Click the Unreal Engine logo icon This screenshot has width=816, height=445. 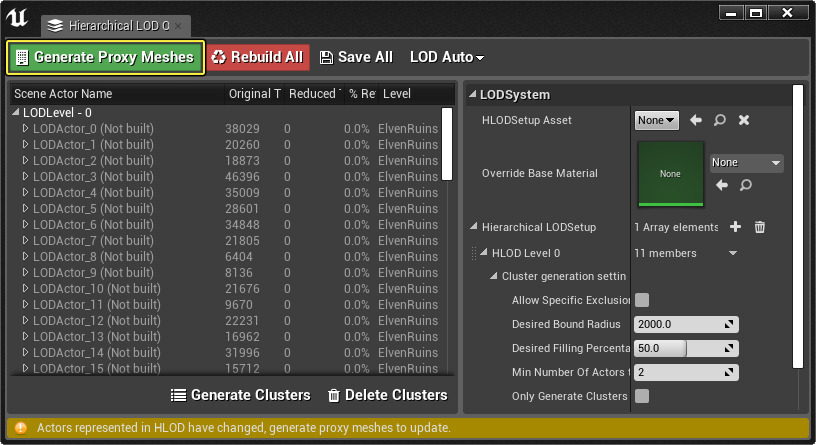[17, 18]
